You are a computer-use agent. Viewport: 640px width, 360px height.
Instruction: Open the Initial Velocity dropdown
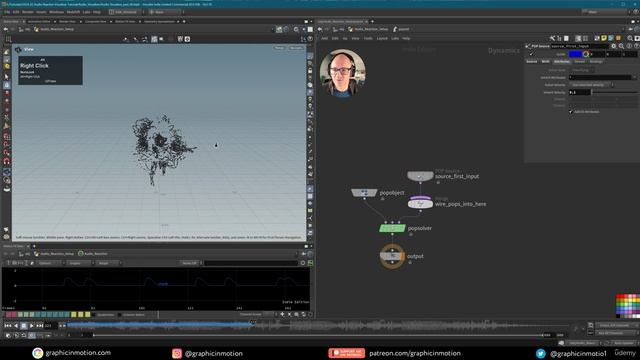coord(591,84)
